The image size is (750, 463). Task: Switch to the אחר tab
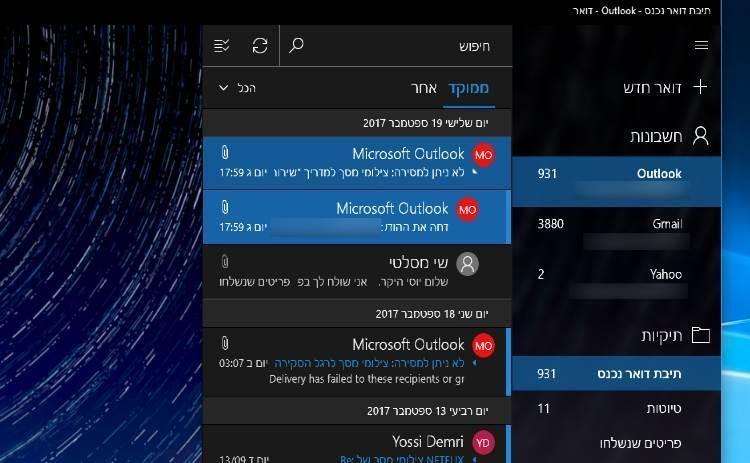tap(424, 88)
